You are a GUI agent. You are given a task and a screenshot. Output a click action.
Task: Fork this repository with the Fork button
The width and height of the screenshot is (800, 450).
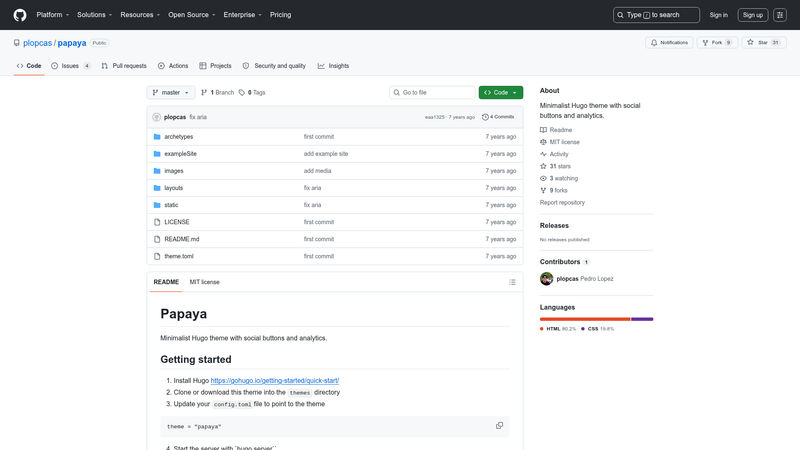[x=717, y=43]
